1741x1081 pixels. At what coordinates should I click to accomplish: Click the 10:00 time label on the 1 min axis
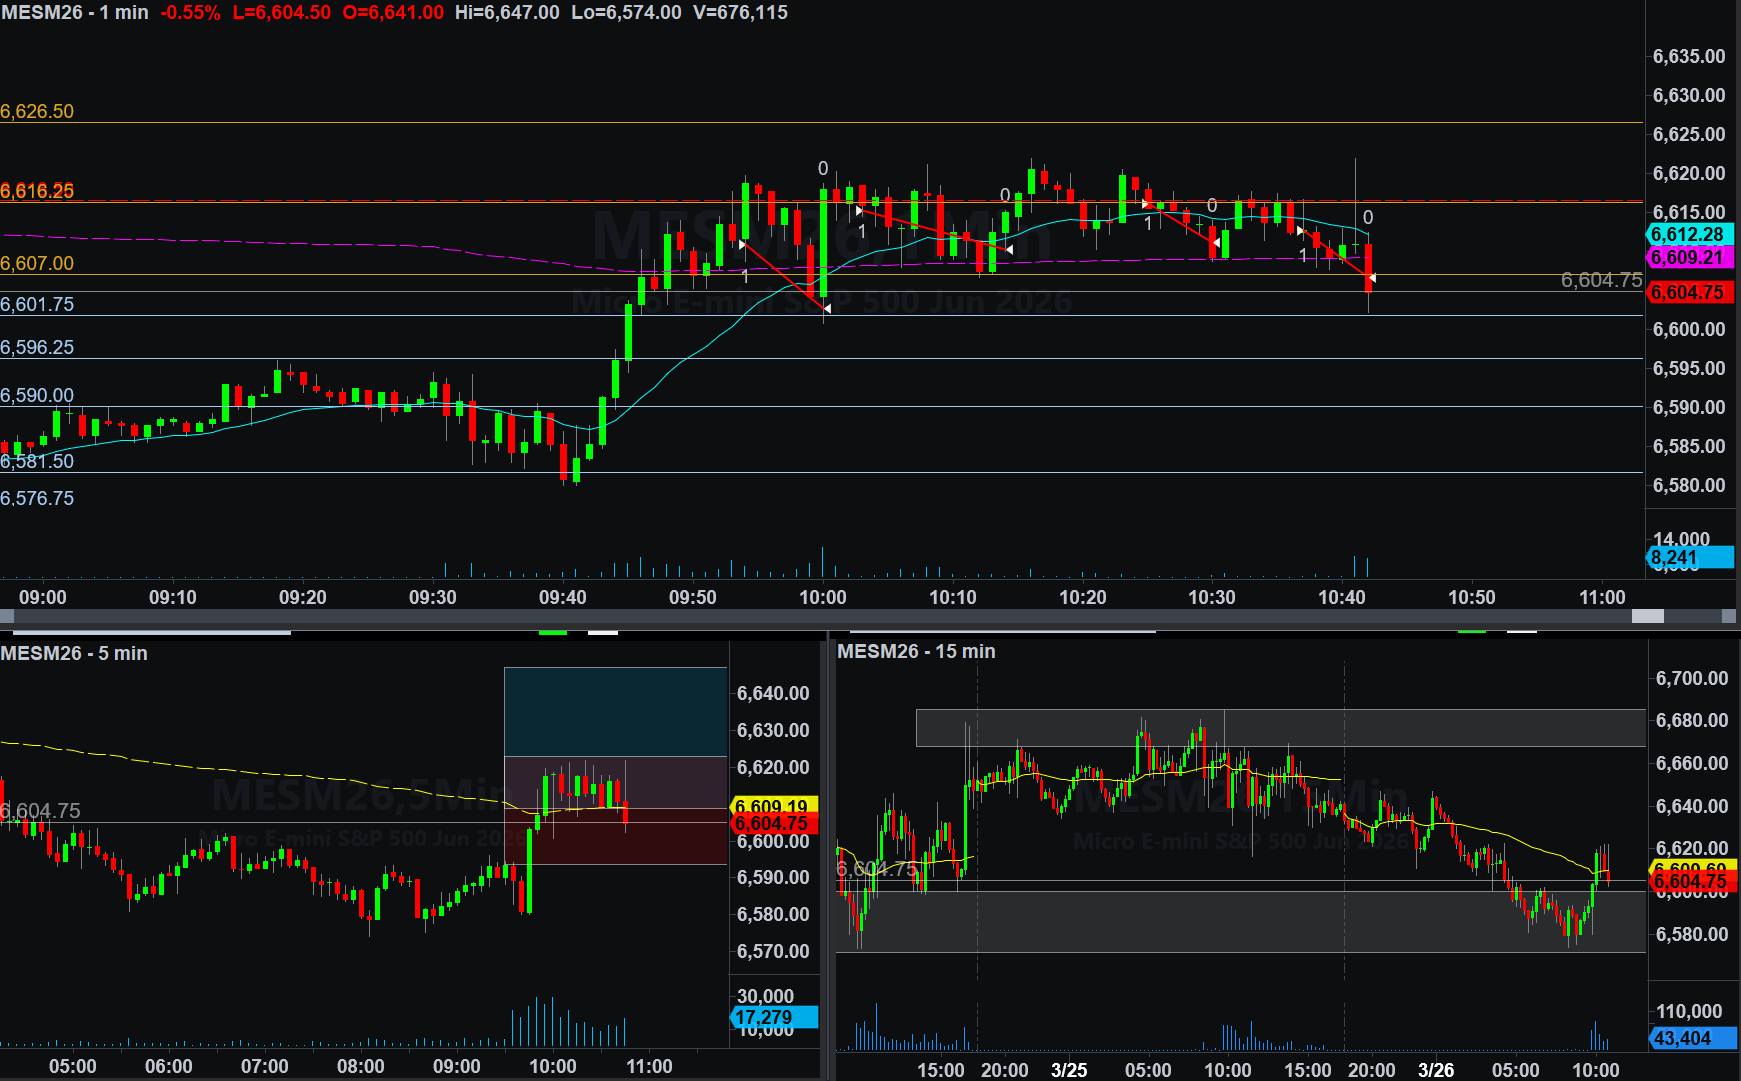click(823, 597)
